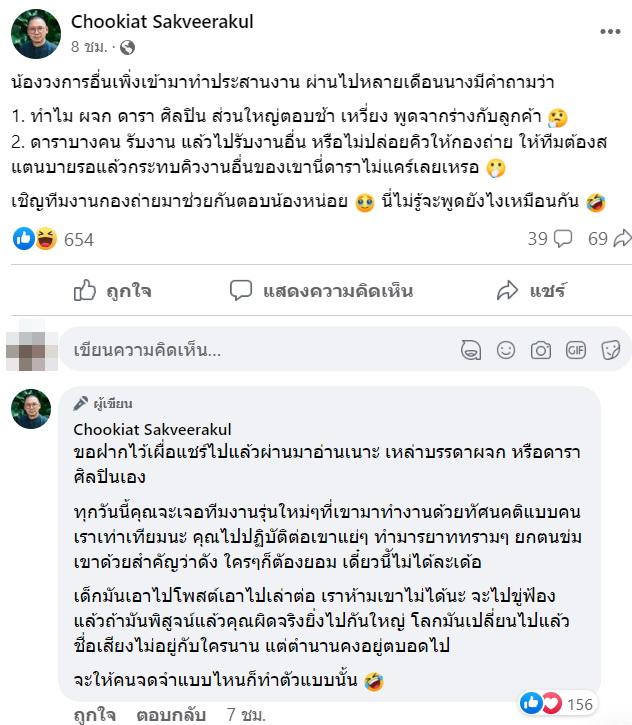View the 69 shares count

(x=608, y=239)
